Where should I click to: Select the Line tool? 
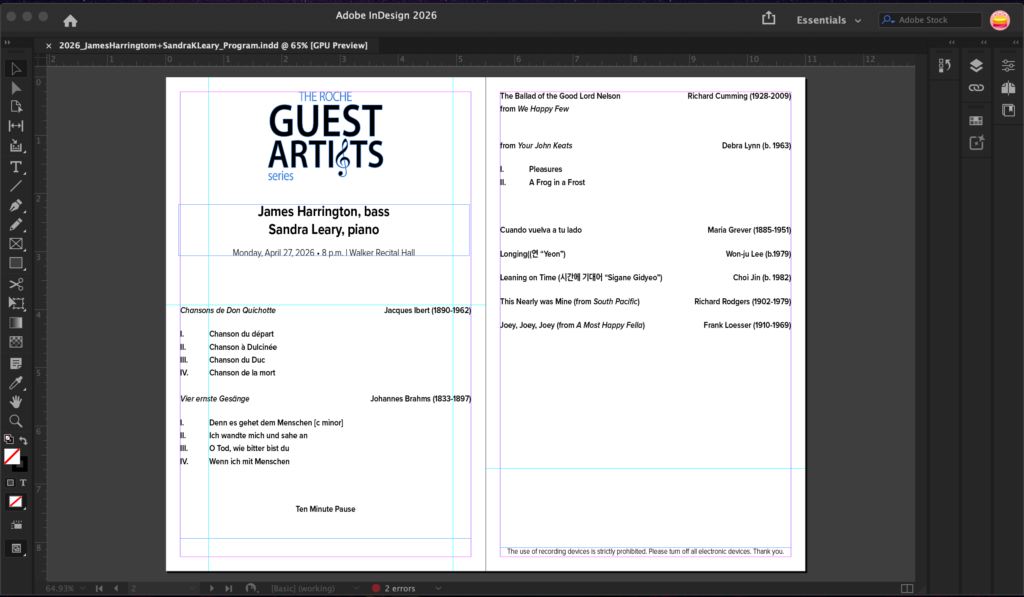point(16,186)
